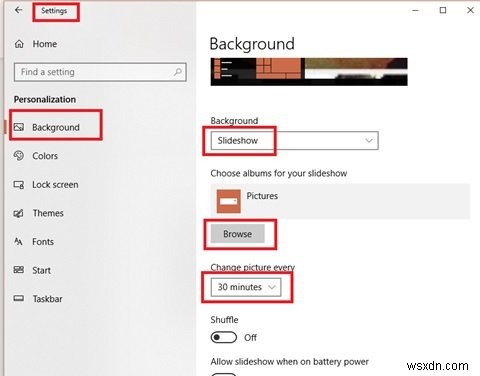This screenshot has height=376, width=480.
Task: Click the Themes brush icon
Action: (19, 213)
